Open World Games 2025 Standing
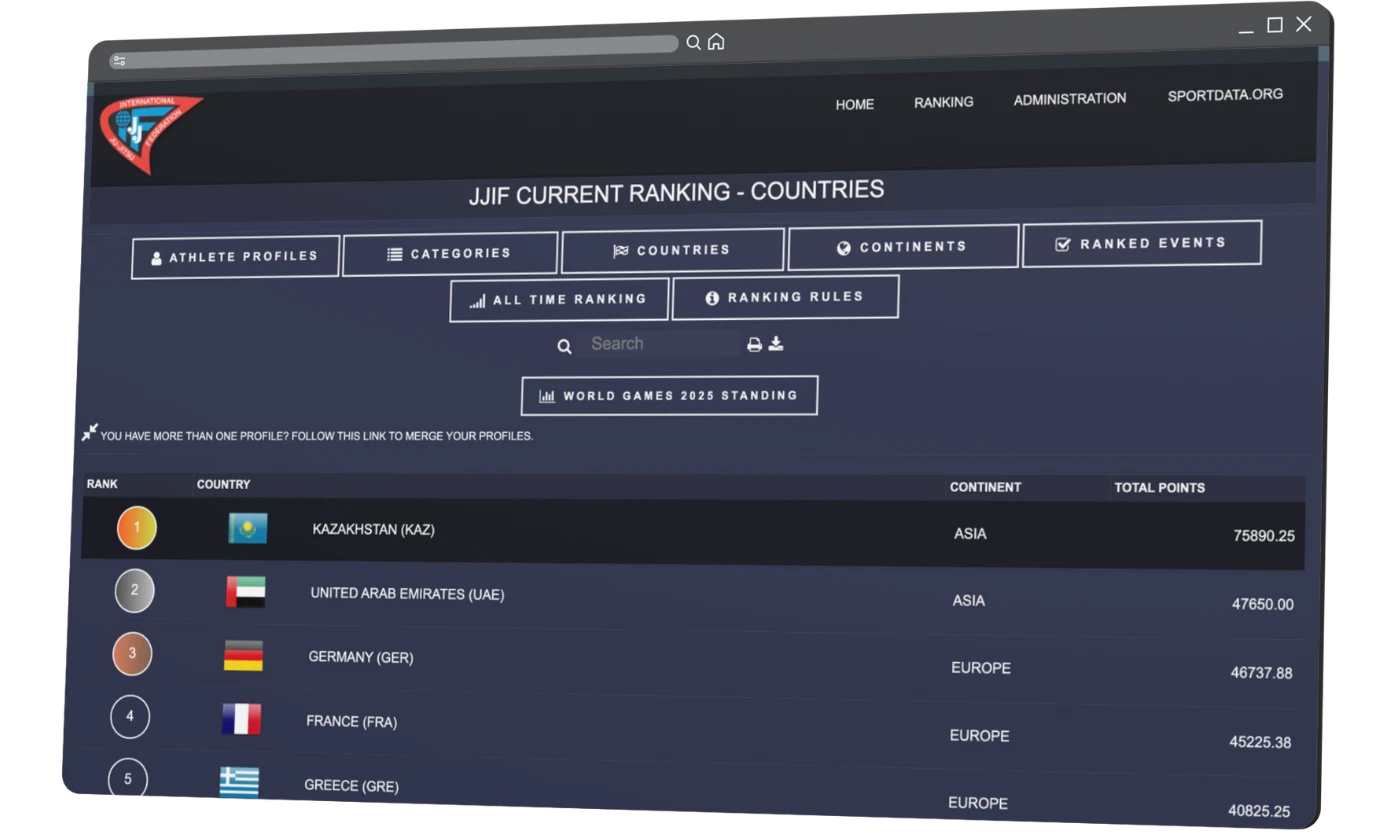1400x840 pixels. [x=669, y=396]
